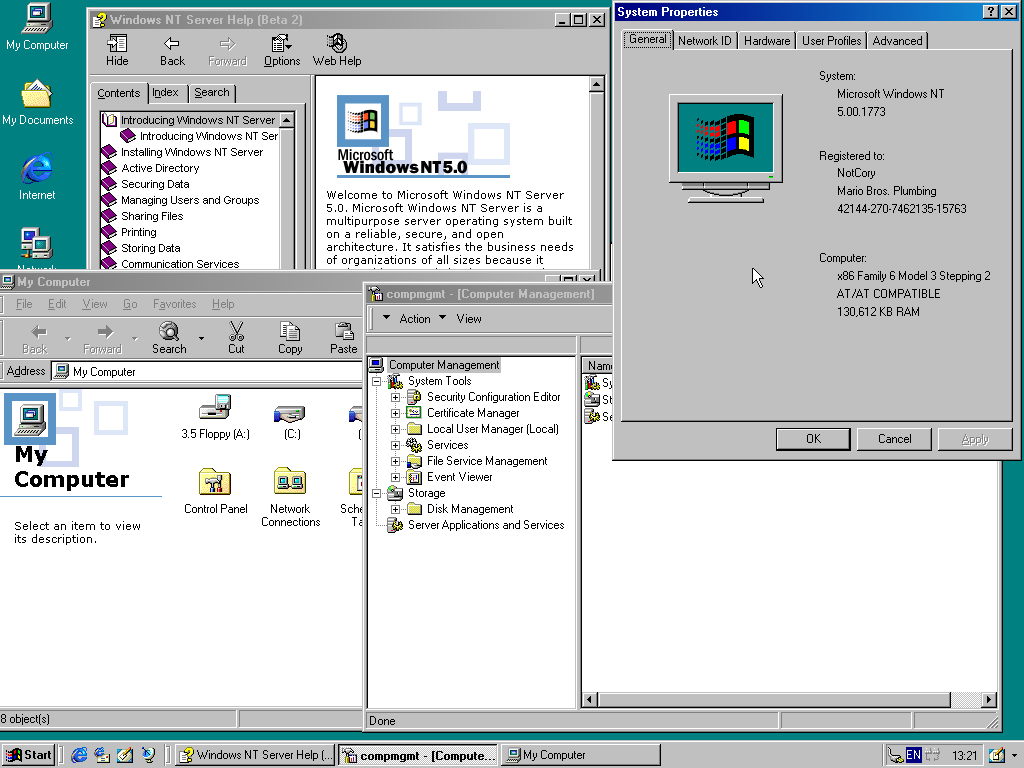Viewport: 1024px width, 768px height.
Task: Click the Cancel button in System Properties
Action: point(894,439)
